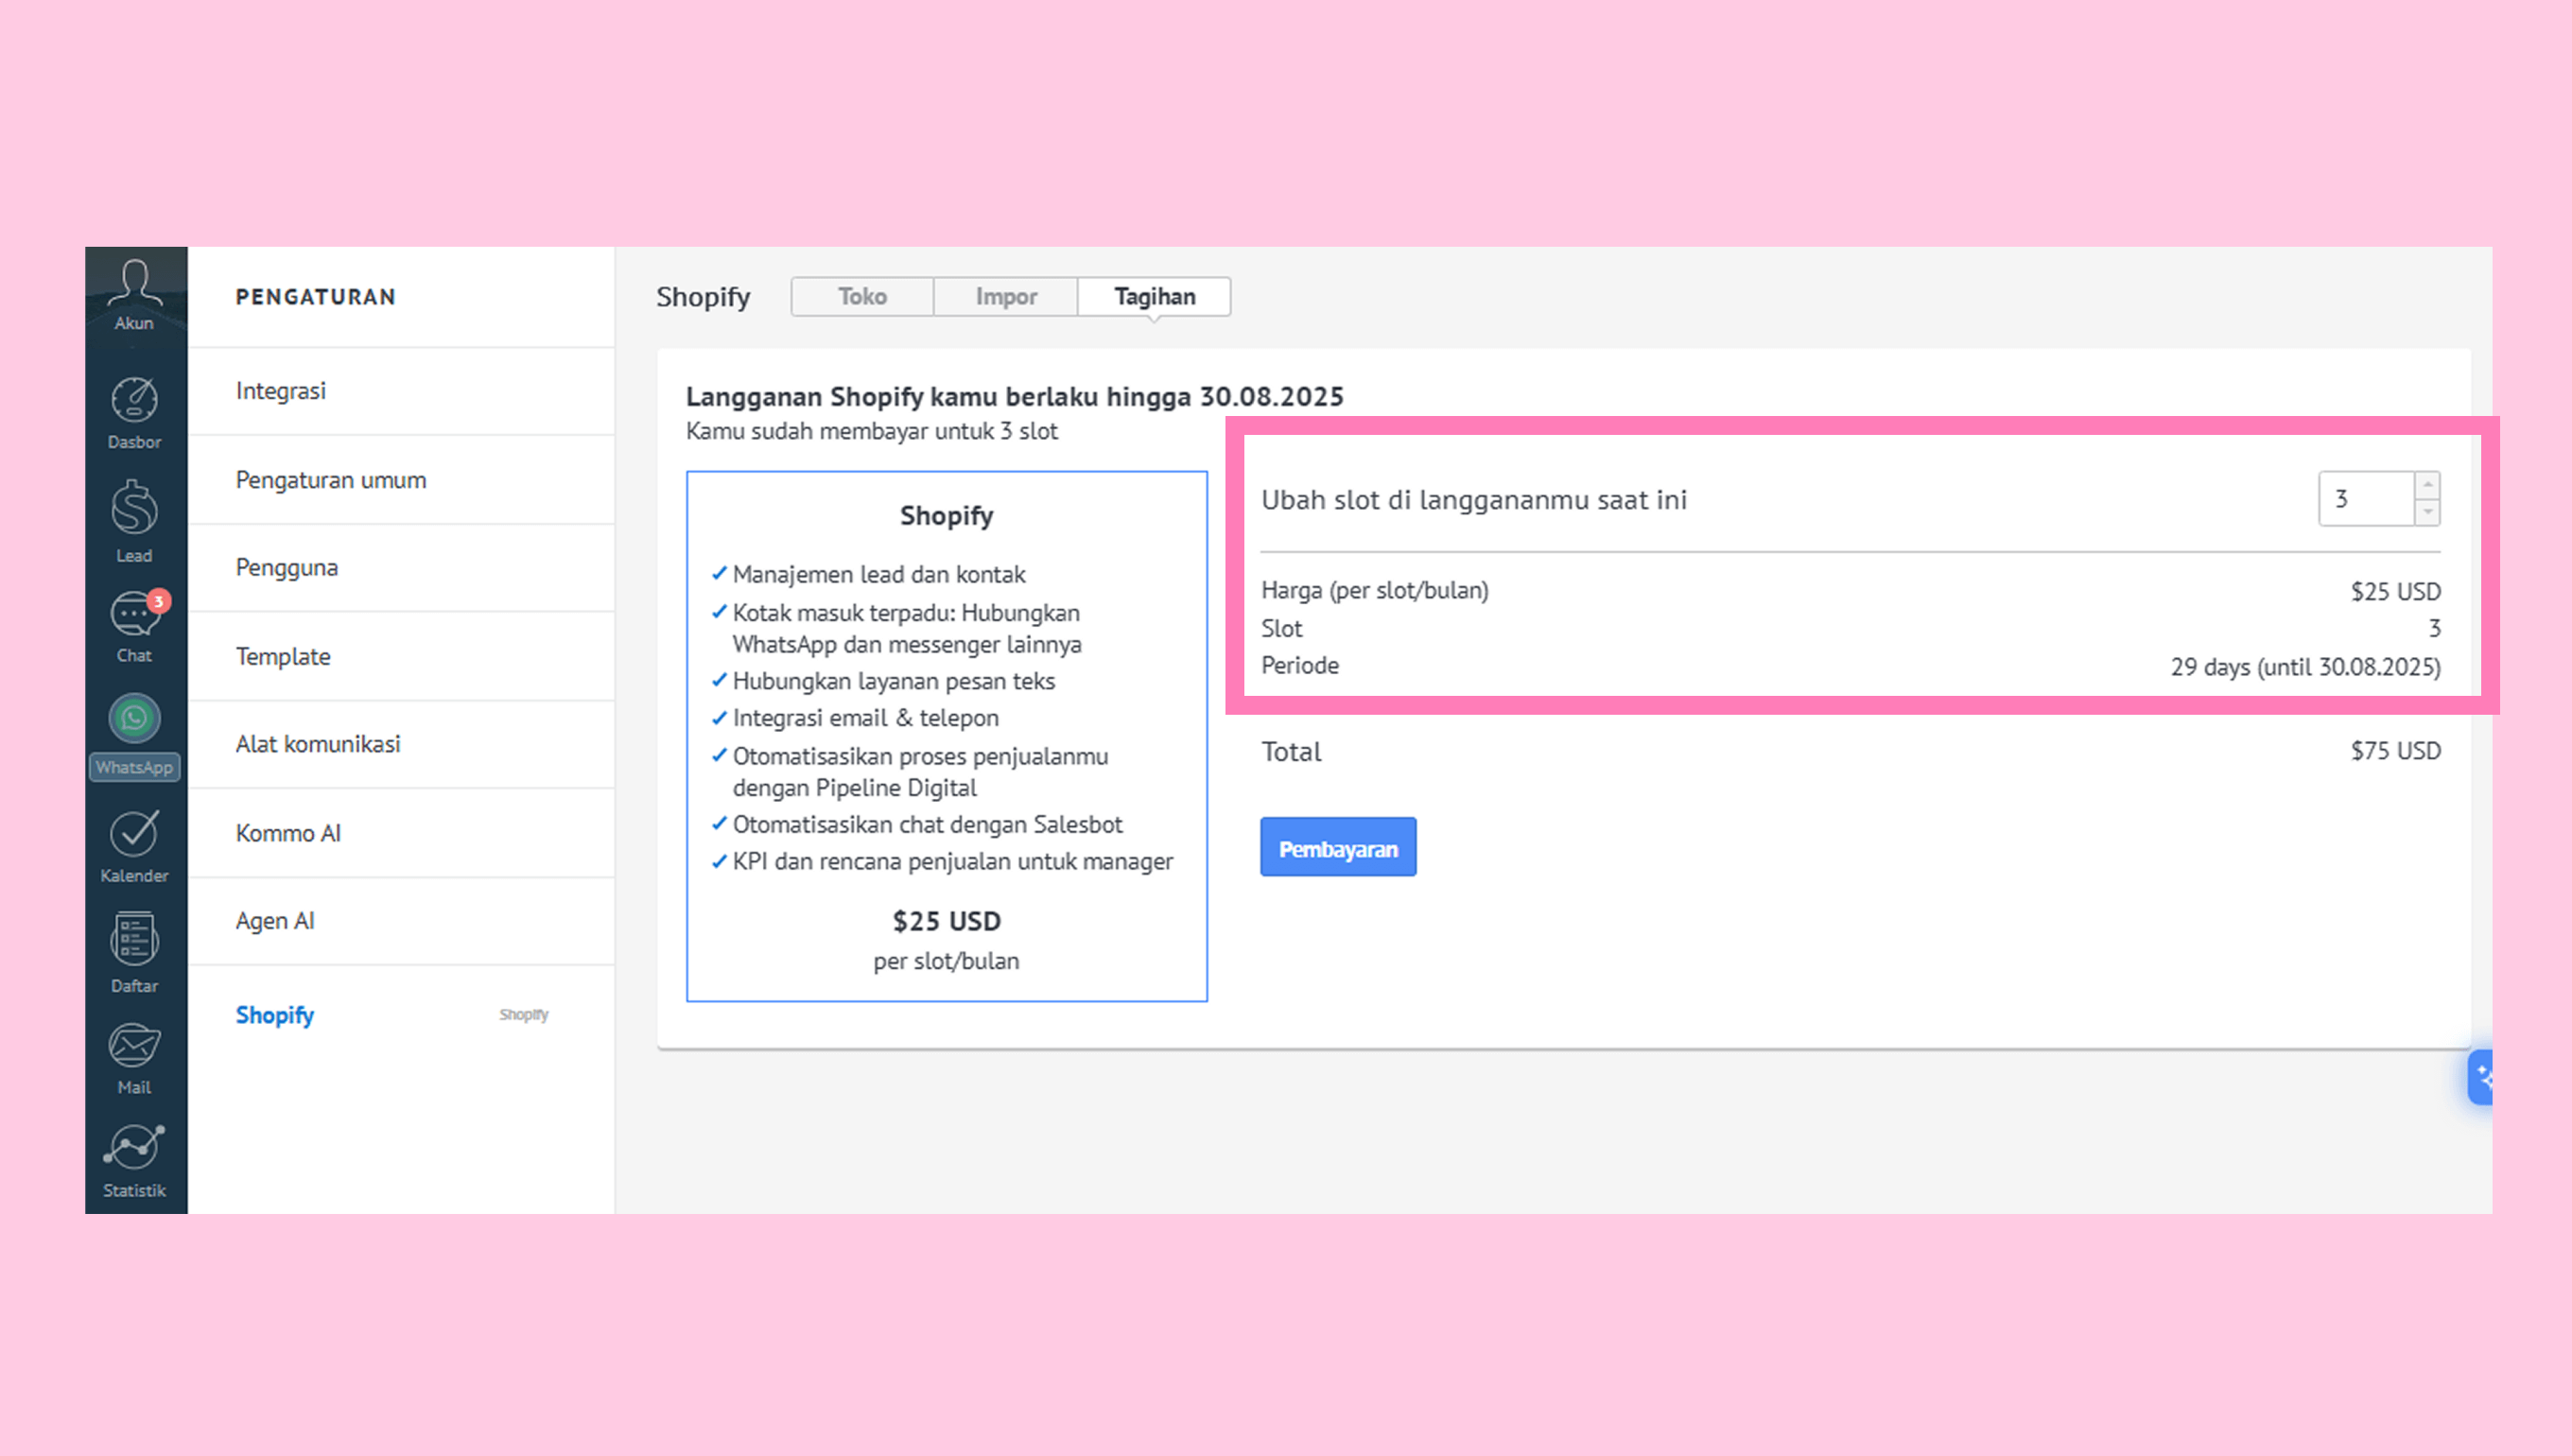Open Pengaturan umum settings

401,480
